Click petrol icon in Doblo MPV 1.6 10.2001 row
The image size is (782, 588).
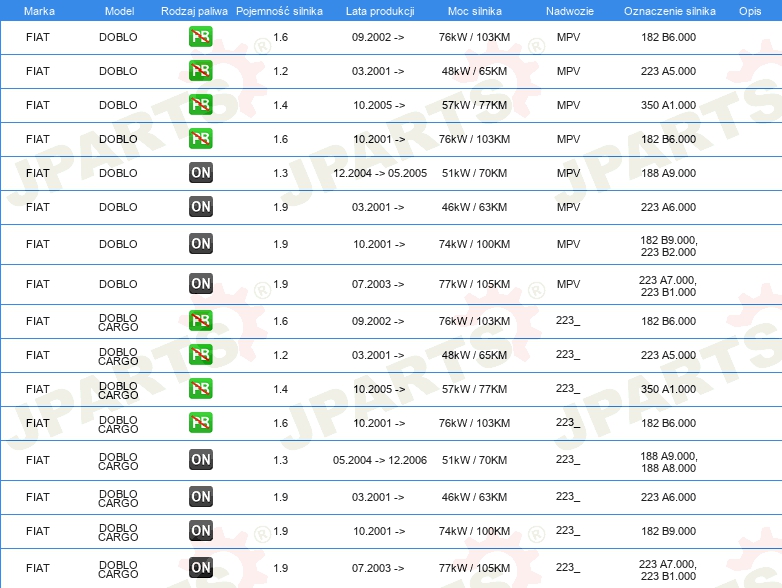(200, 139)
